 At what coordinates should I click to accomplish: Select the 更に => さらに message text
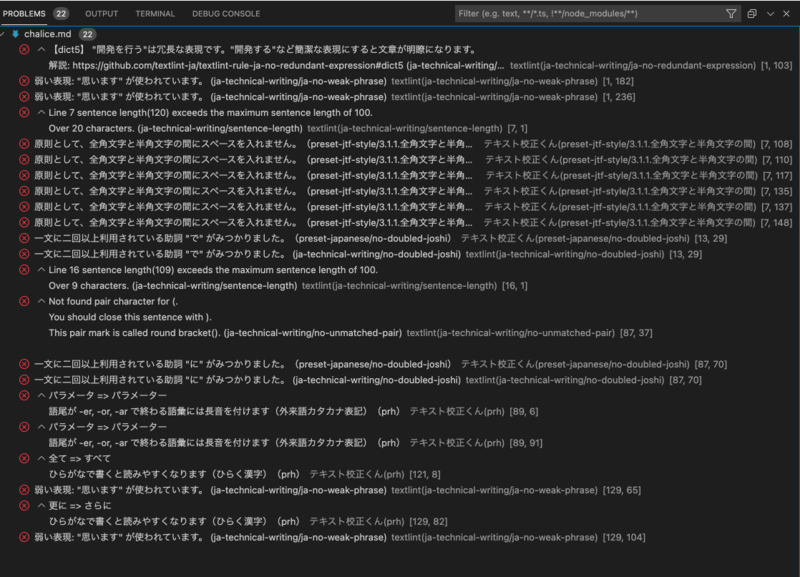pyautogui.click(x=80, y=506)
